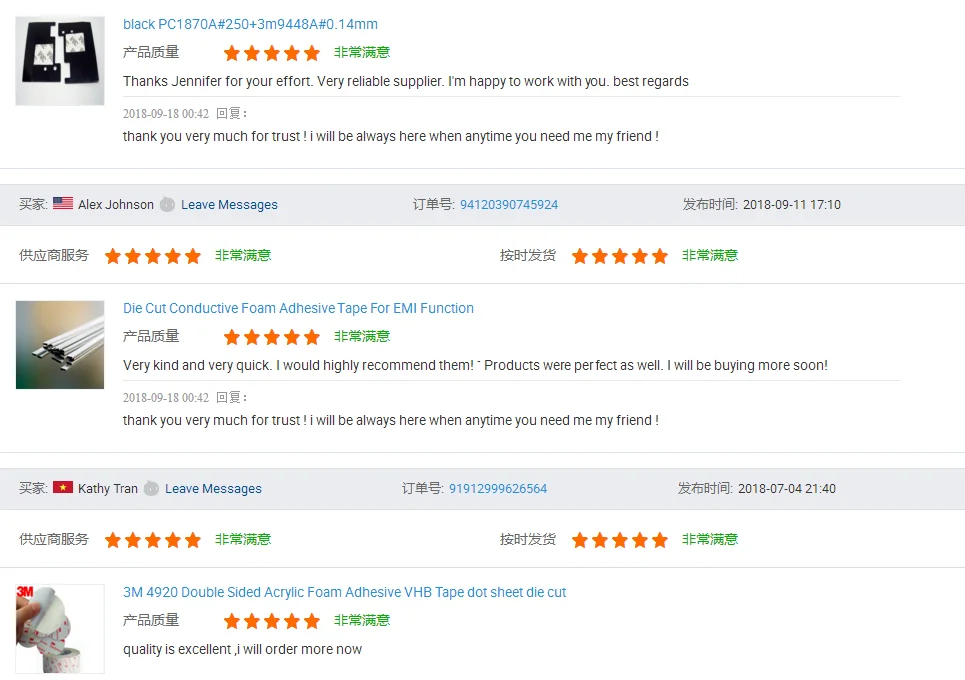Click the buyer name Alex Johnson

[116, 204]
